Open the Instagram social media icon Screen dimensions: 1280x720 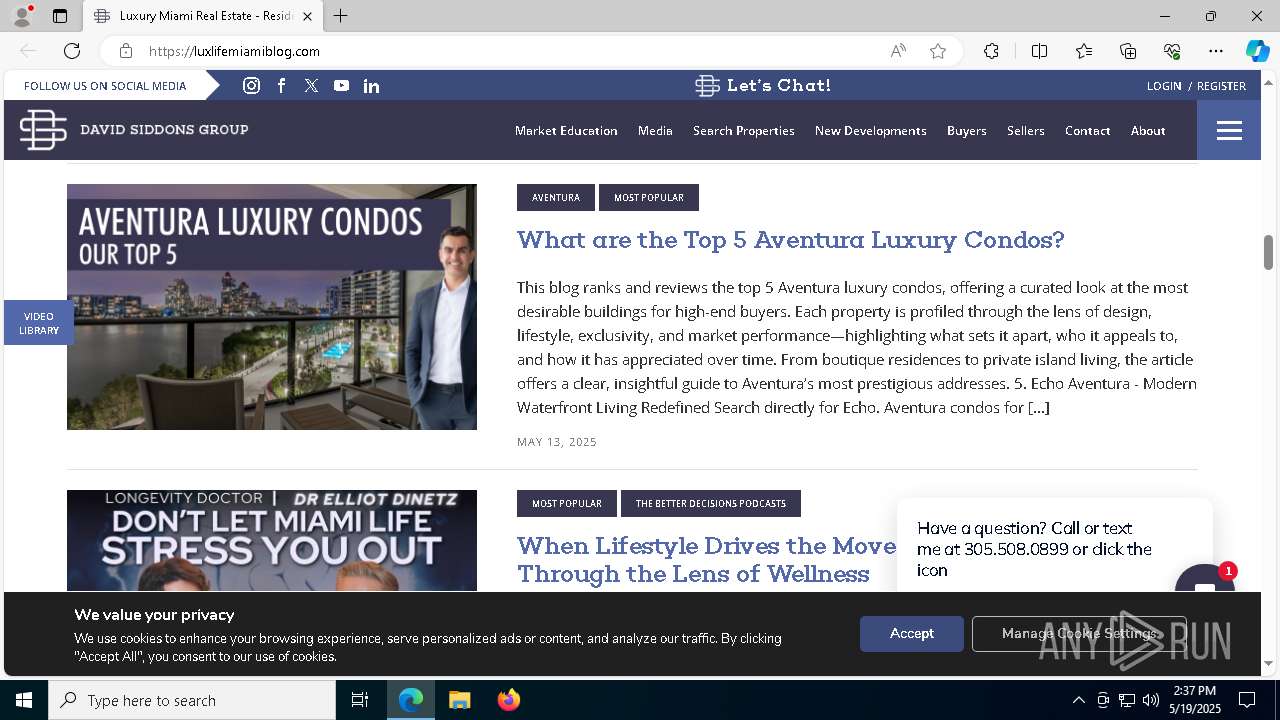252,86
